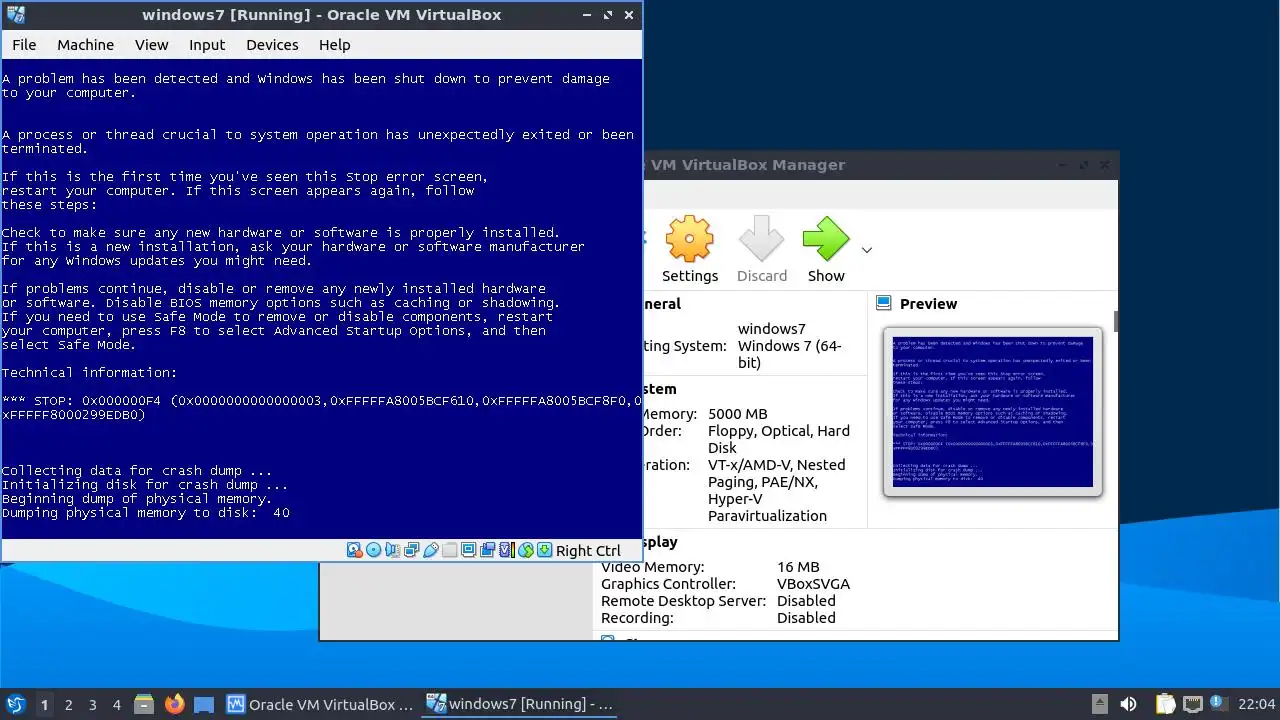Viewport: 1280px width, 720px height.
Task: Click the network adapters status icon
Action: point(411,550)
